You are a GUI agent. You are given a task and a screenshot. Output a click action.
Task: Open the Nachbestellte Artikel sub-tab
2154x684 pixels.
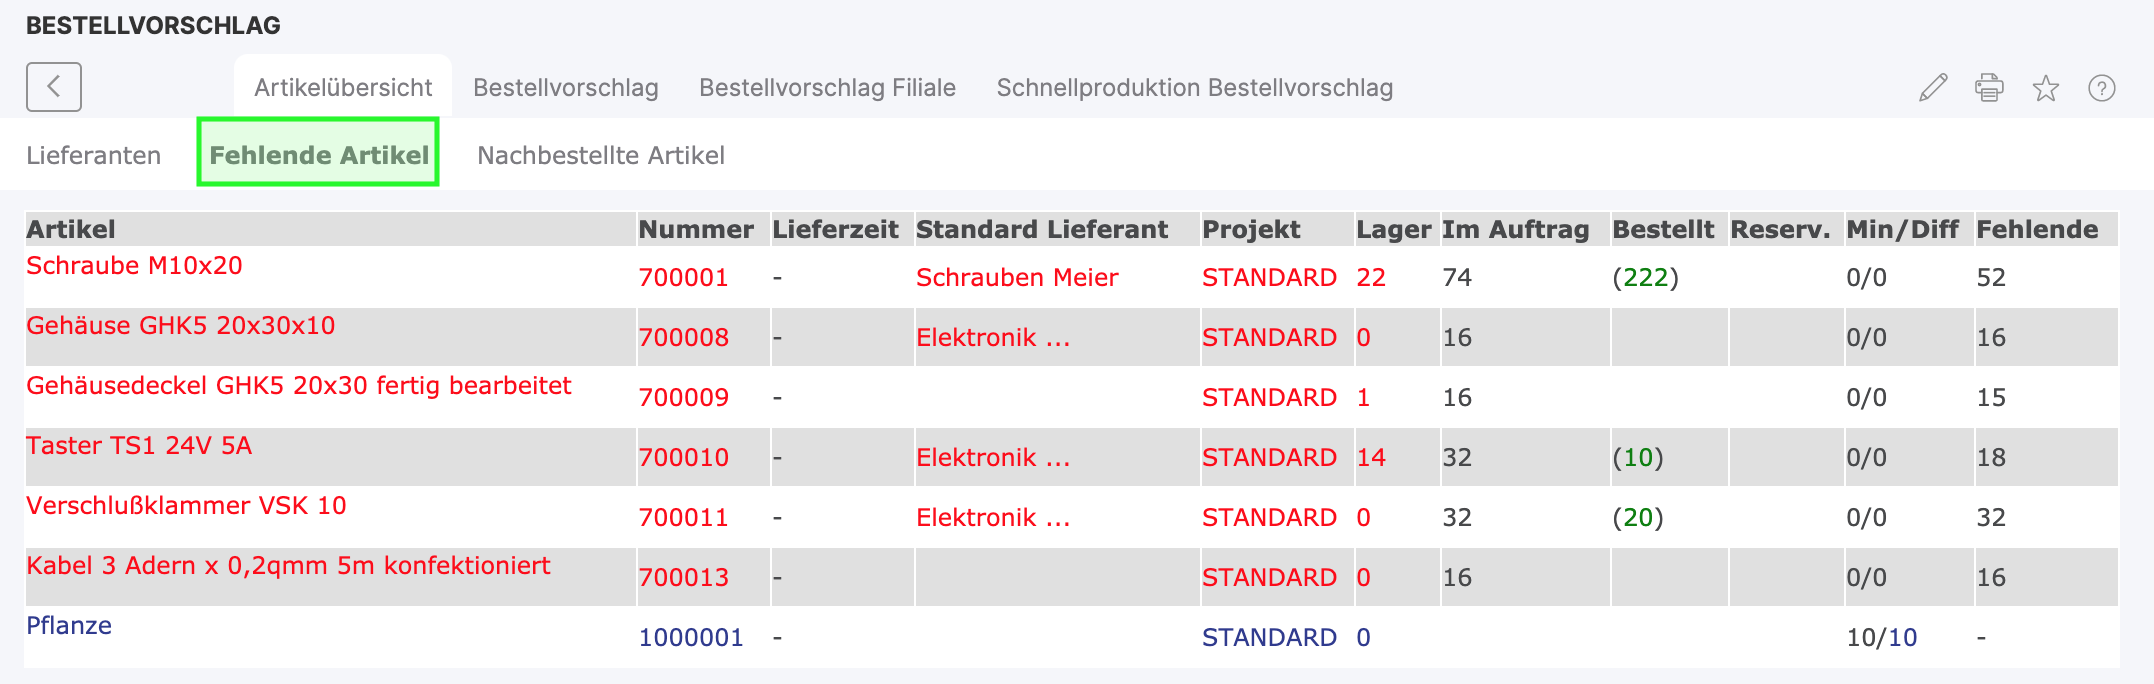pyautogui.click(x=601, y=155)
